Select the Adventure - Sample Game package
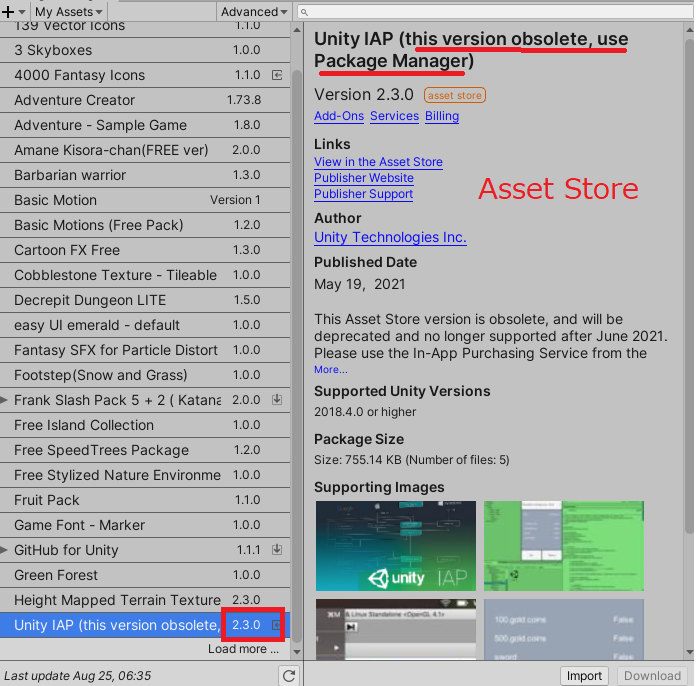The width and height of the screenshot is (696, 686). tap(145, 125)
